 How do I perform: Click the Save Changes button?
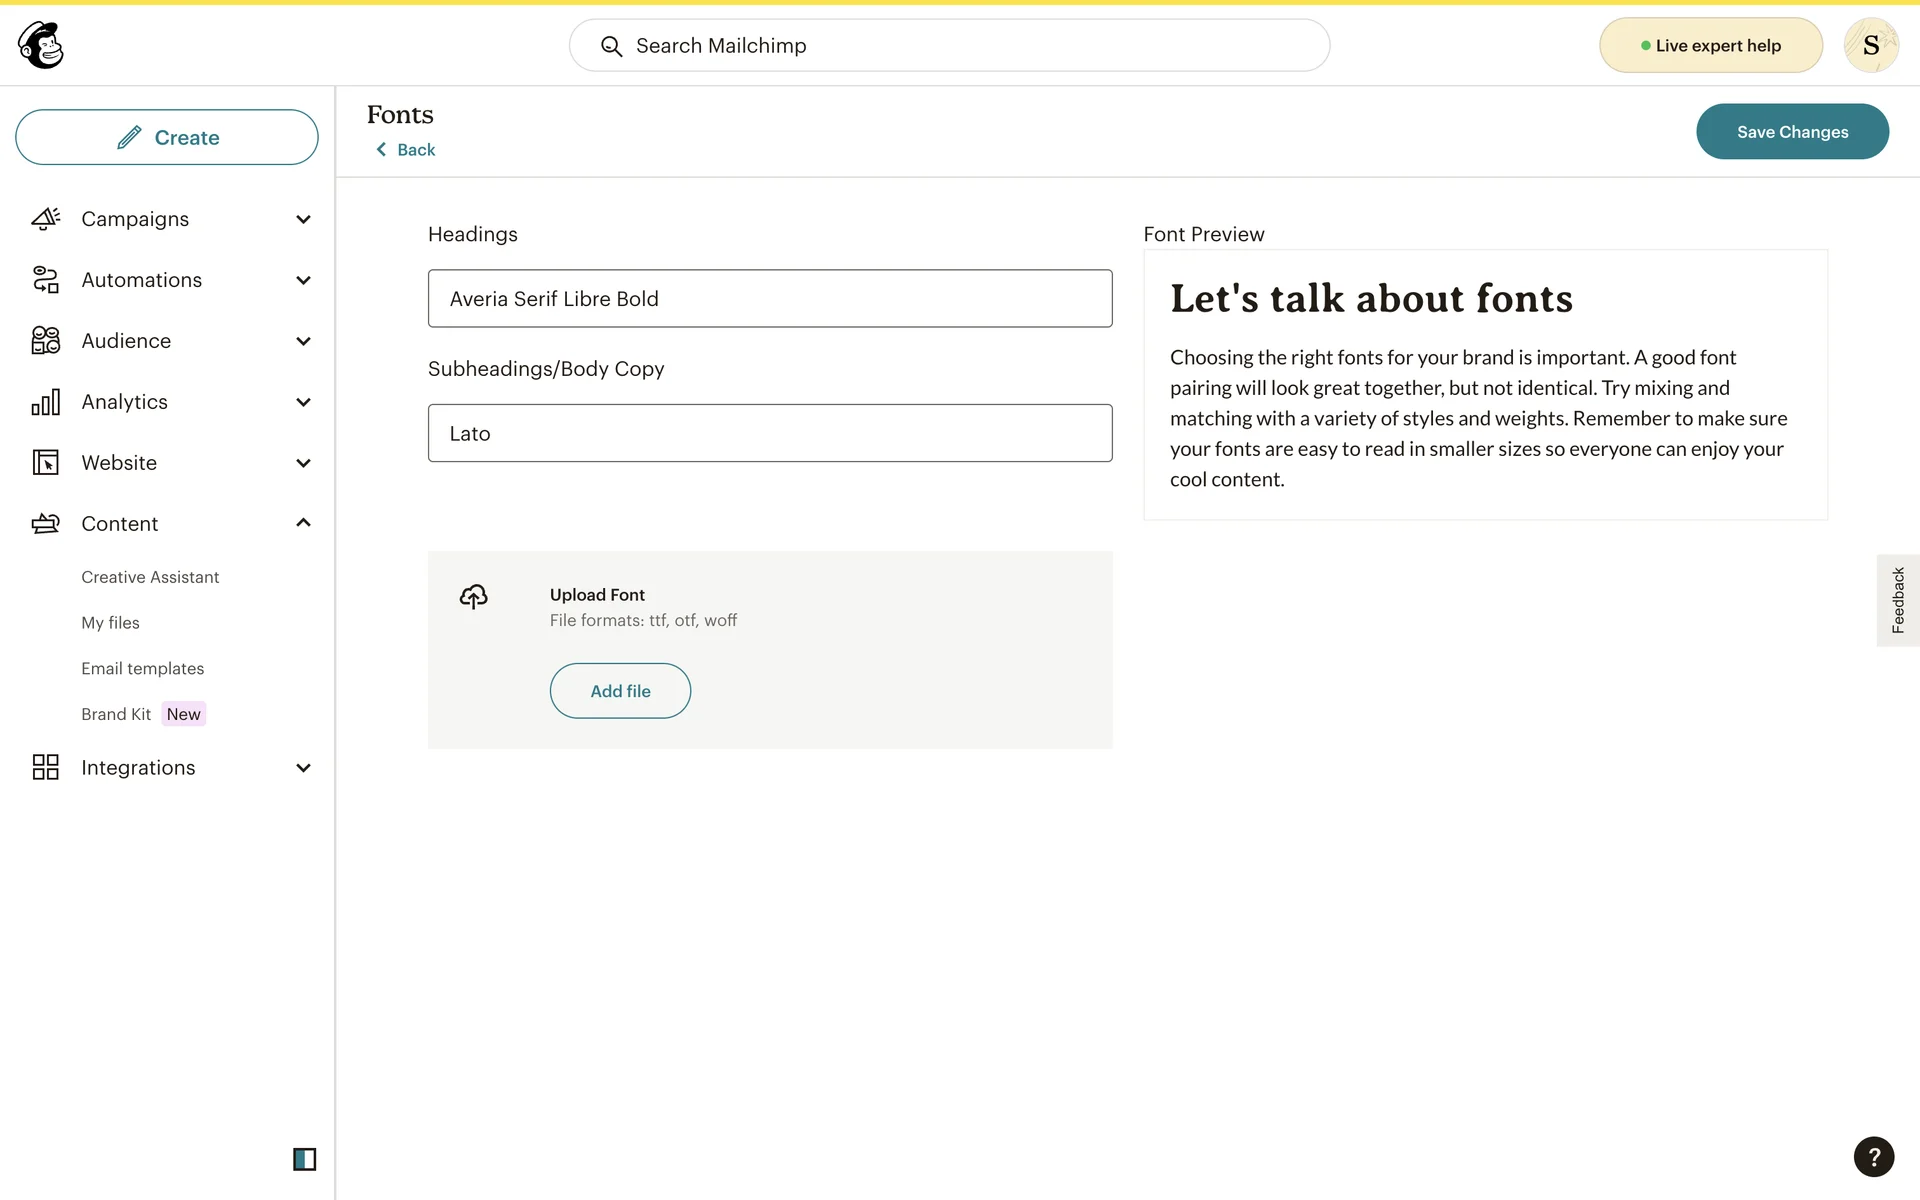click(x=1791, y=132)
